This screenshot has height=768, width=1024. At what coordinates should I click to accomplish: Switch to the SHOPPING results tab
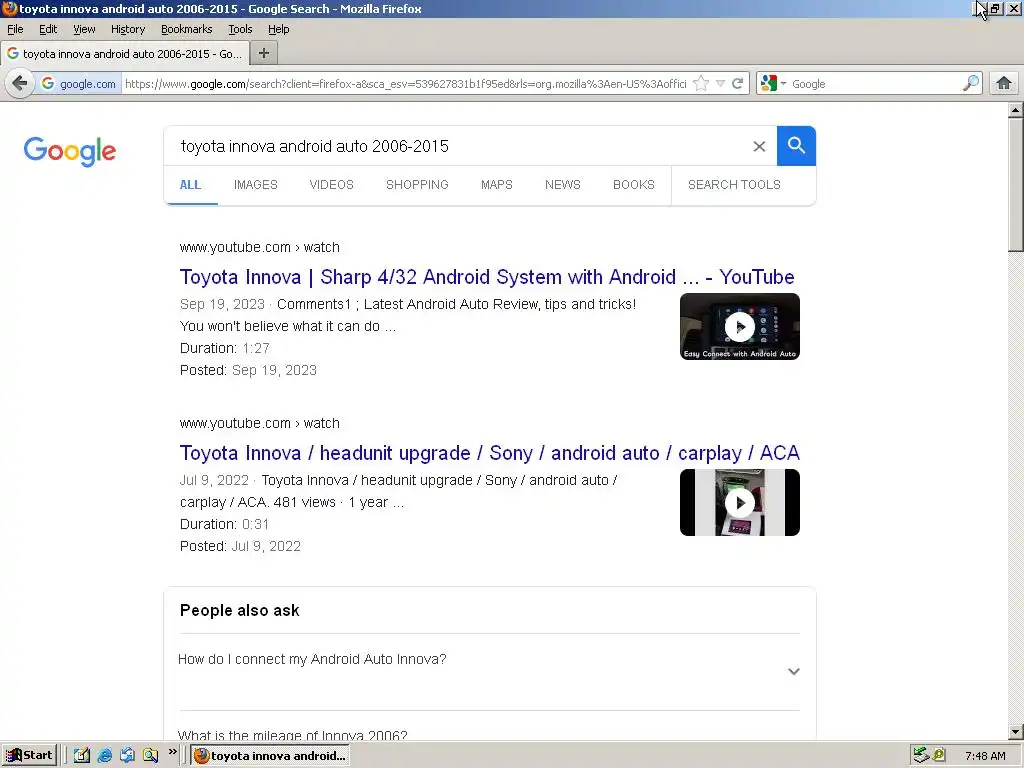pos(417,185)
